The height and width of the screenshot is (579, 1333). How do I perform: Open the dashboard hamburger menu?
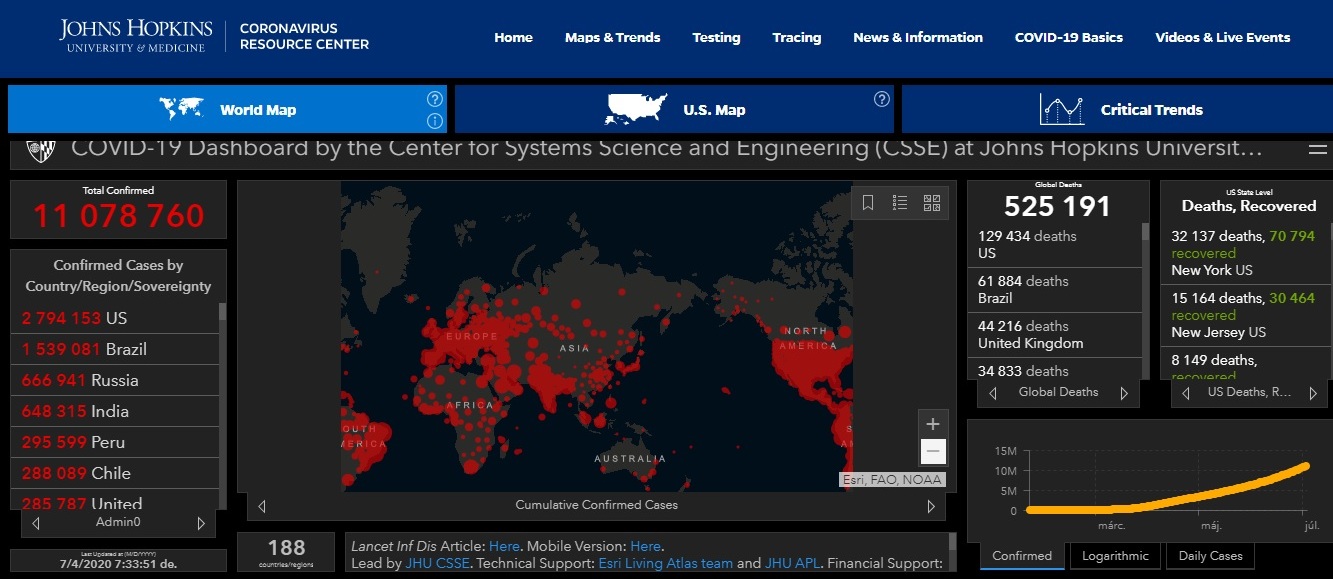pos(1318,150)
